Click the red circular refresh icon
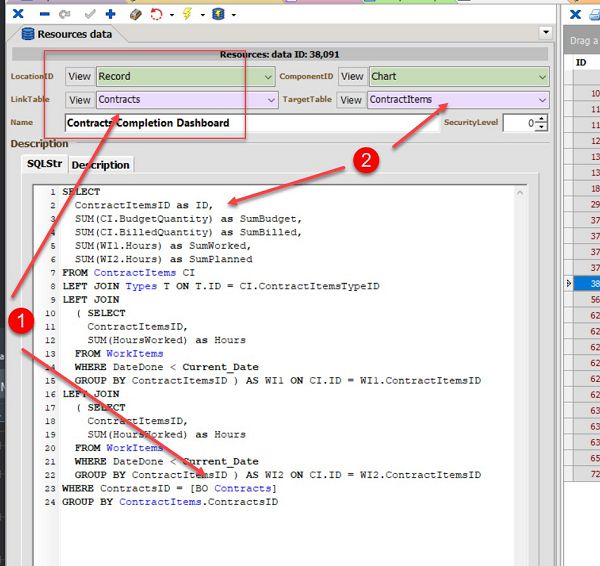 [156, 15]
